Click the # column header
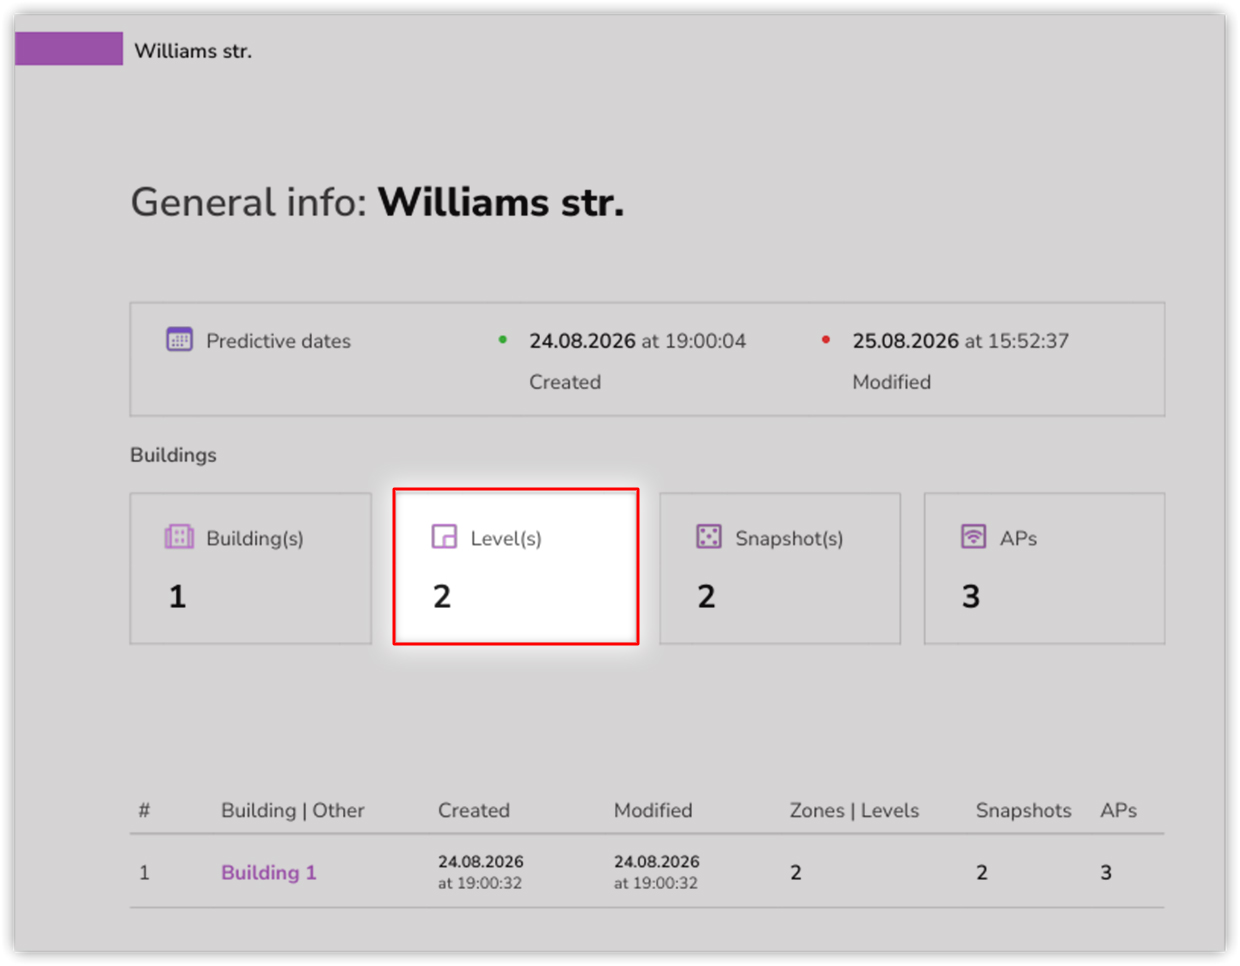1240x966 pixels. tap(144, 810)
